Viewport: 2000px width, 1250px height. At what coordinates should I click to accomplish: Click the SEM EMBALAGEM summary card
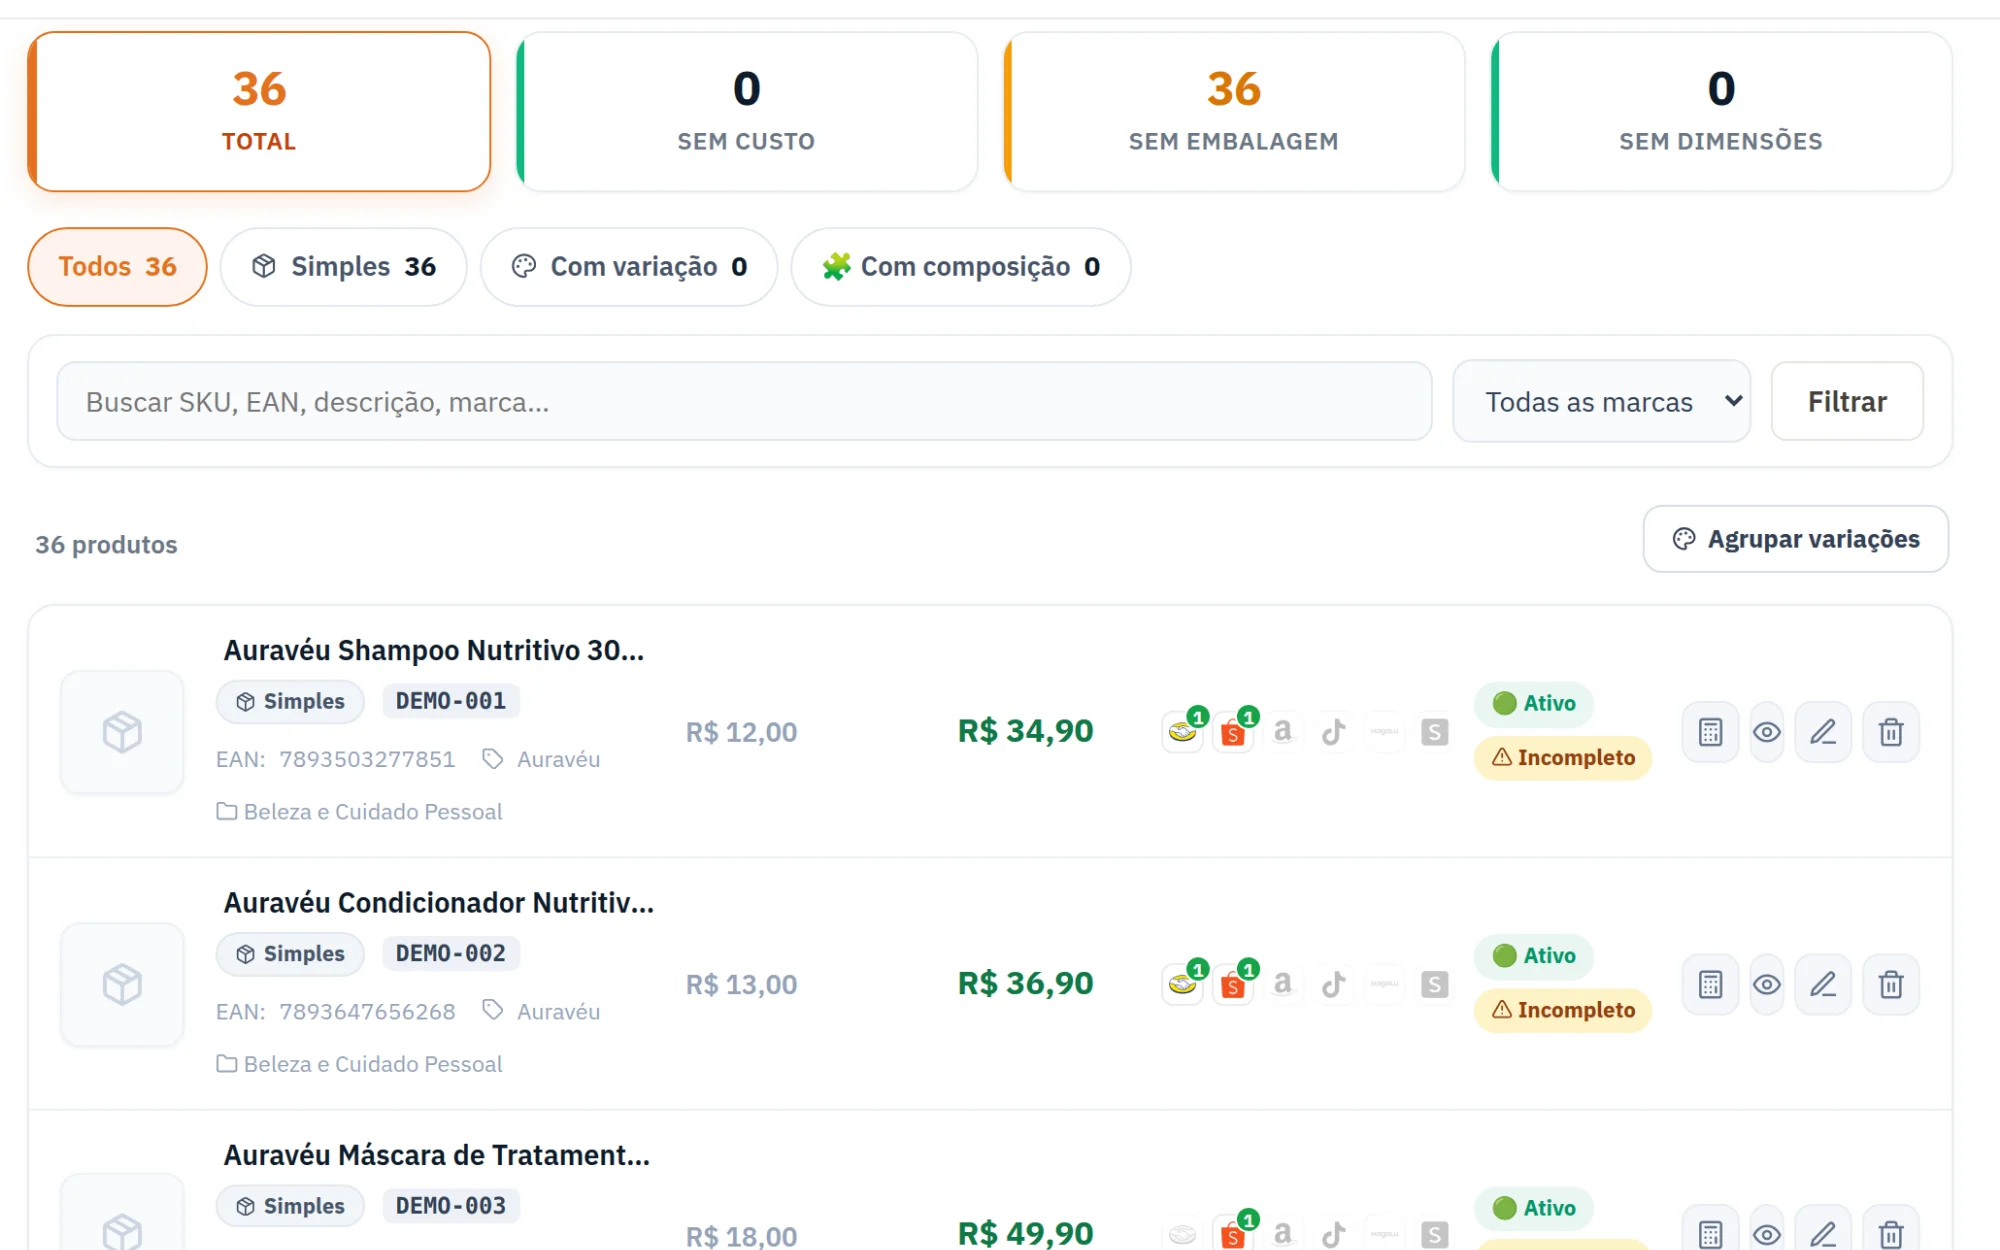pos(1234,111)
